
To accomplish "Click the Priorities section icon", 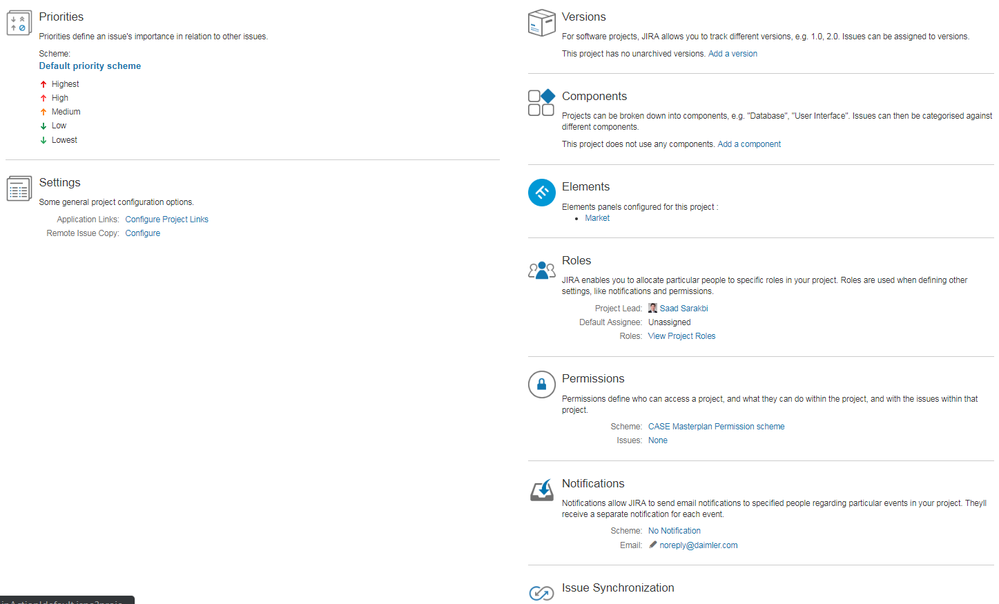I will point(18,24).
